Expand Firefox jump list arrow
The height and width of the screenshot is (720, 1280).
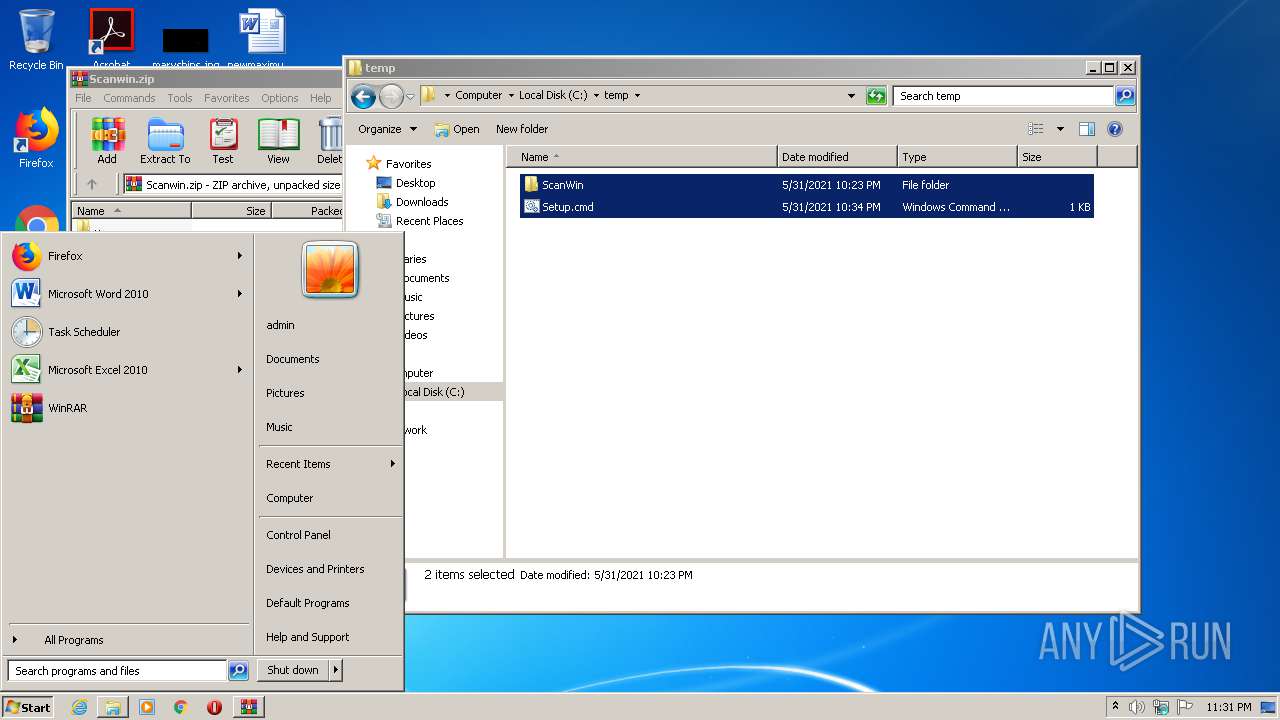click(x=240, y=256)
